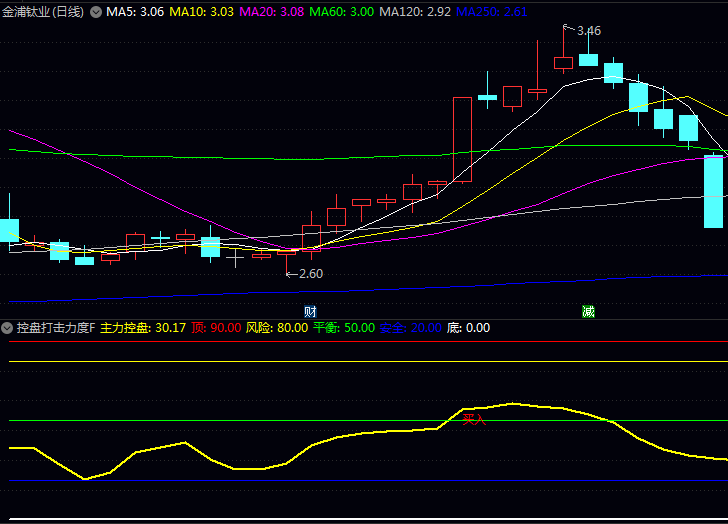728x524 pixels.
Task: Click the red 买入 buy signal marker
Action: click(474, 419)
